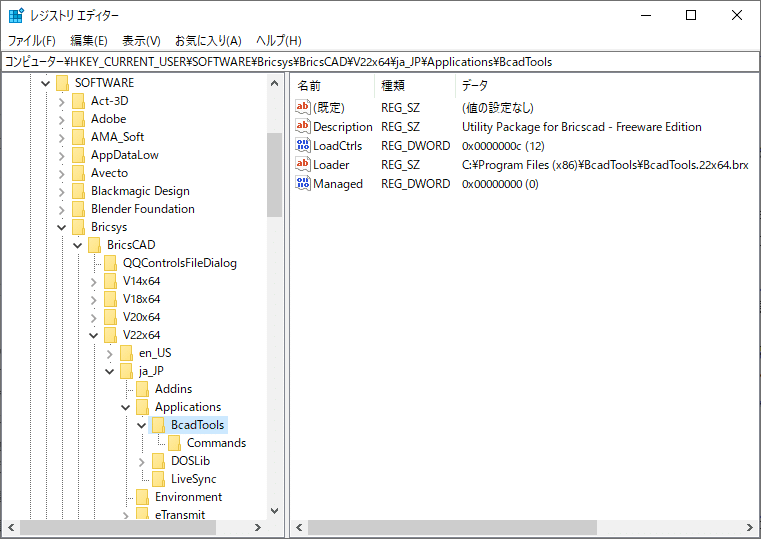Select the eTransmit key
The image size is (761, 539).
point(180,515)
